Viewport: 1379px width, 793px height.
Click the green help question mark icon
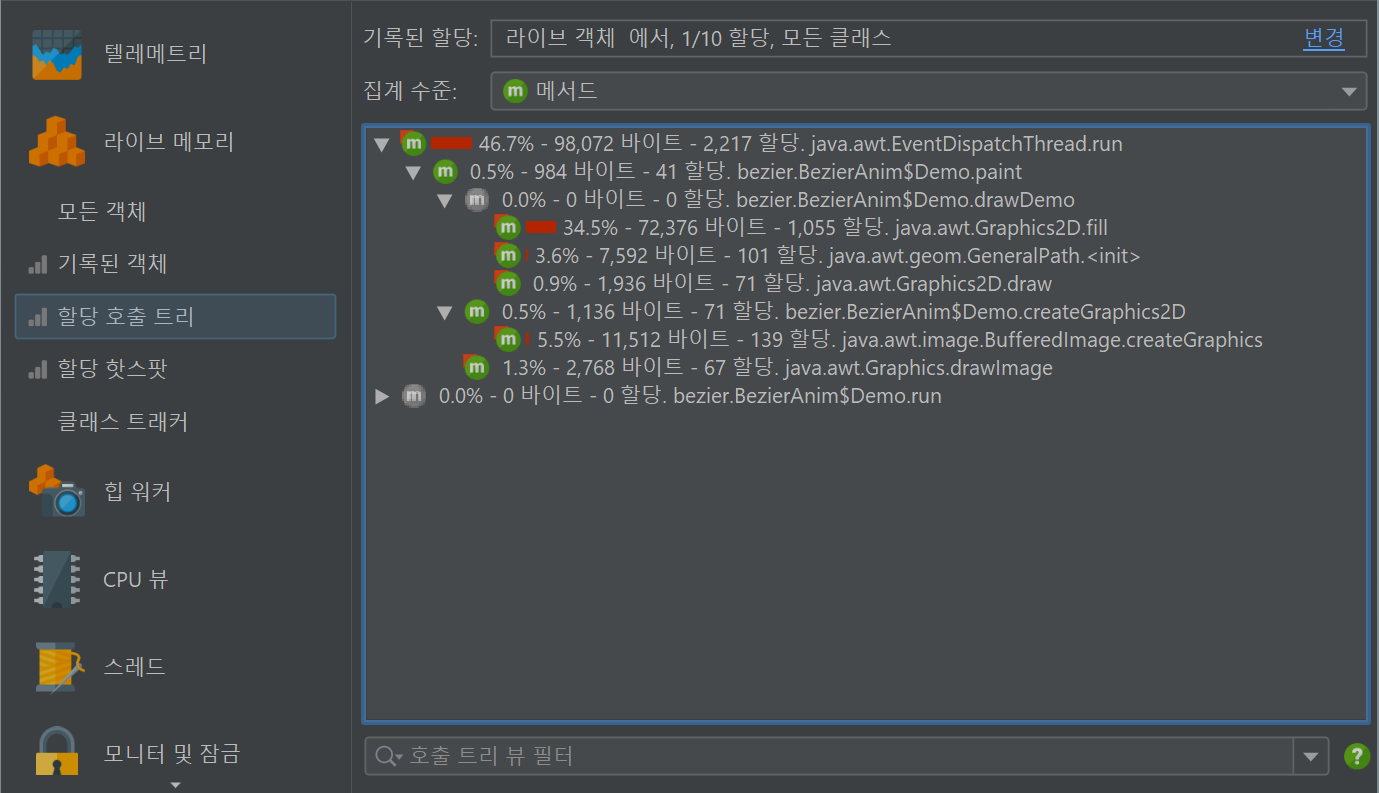1356,756
